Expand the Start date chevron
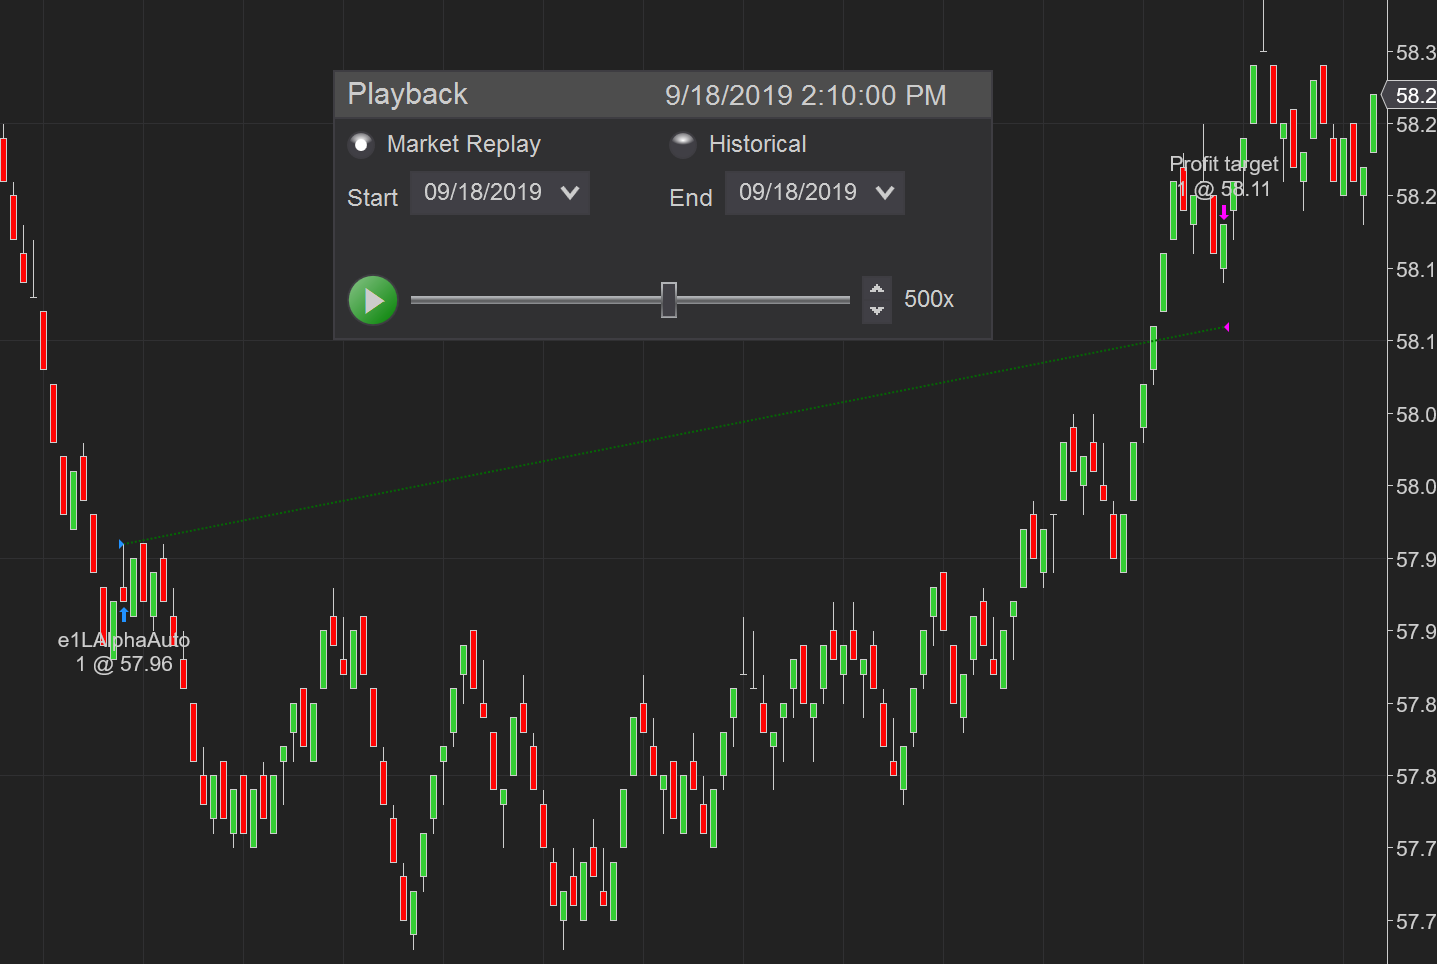The width and height of the screenshot is (1437, 964). 570,193
